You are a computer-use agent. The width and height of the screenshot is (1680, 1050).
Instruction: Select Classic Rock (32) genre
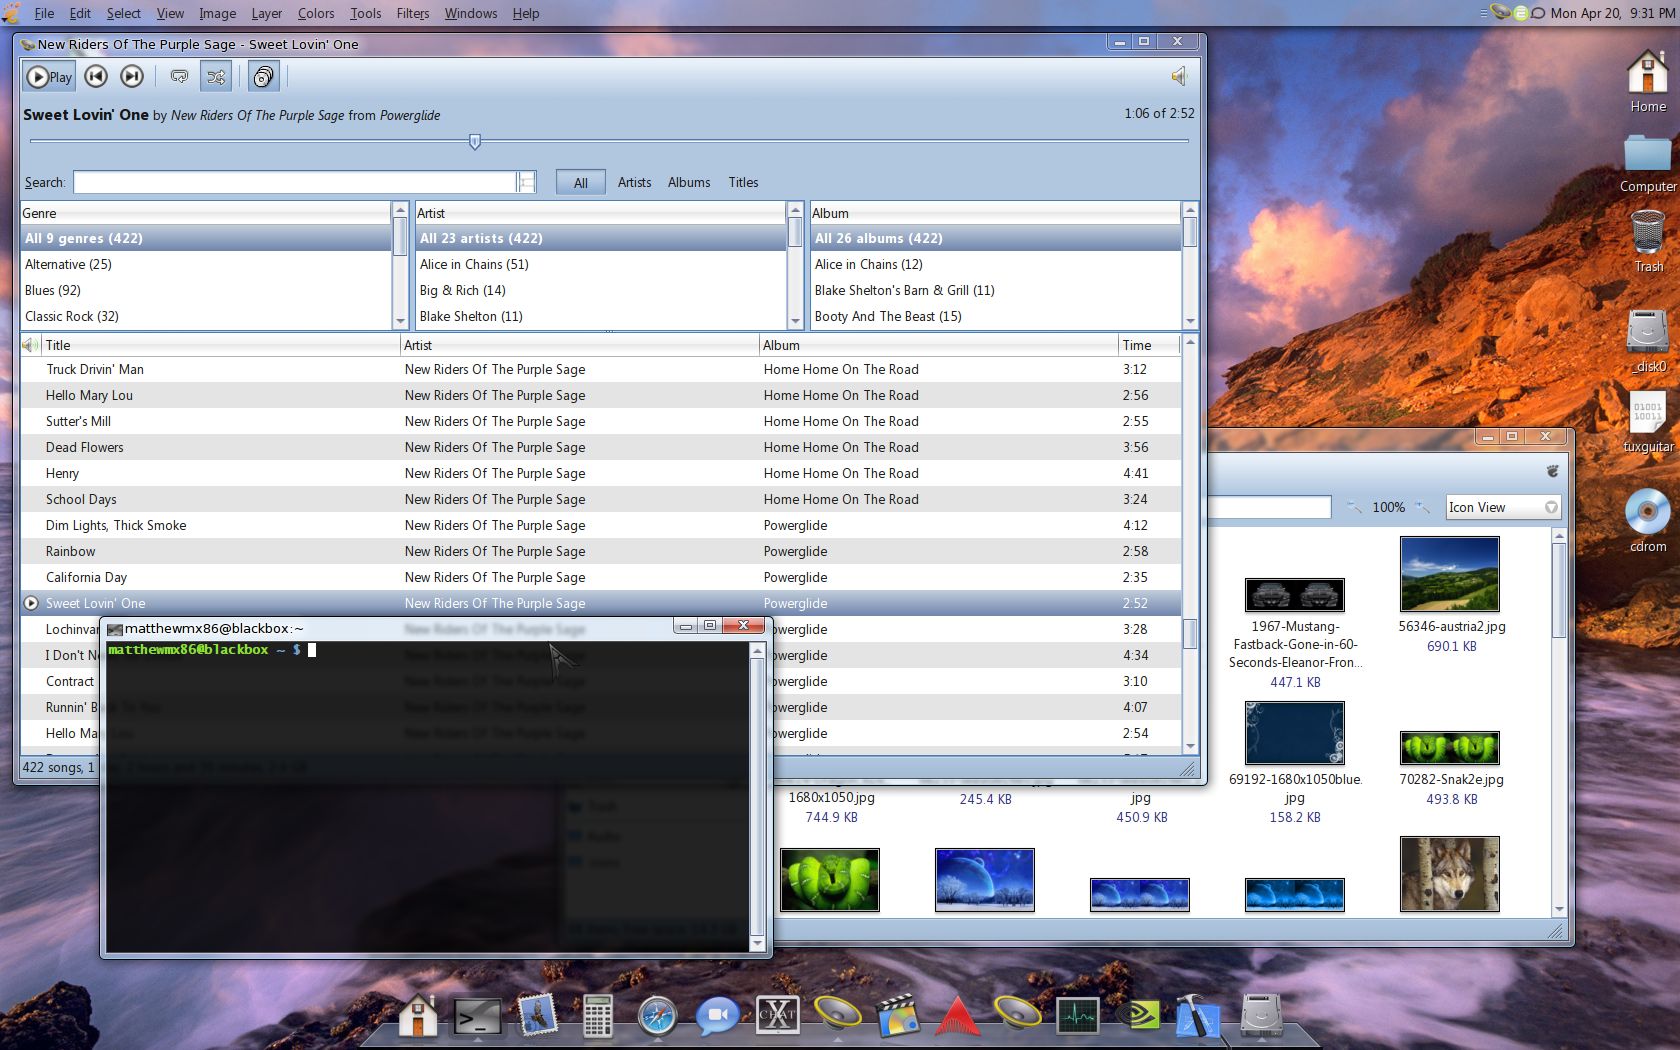pyautogui.click(x=206, y=317)
